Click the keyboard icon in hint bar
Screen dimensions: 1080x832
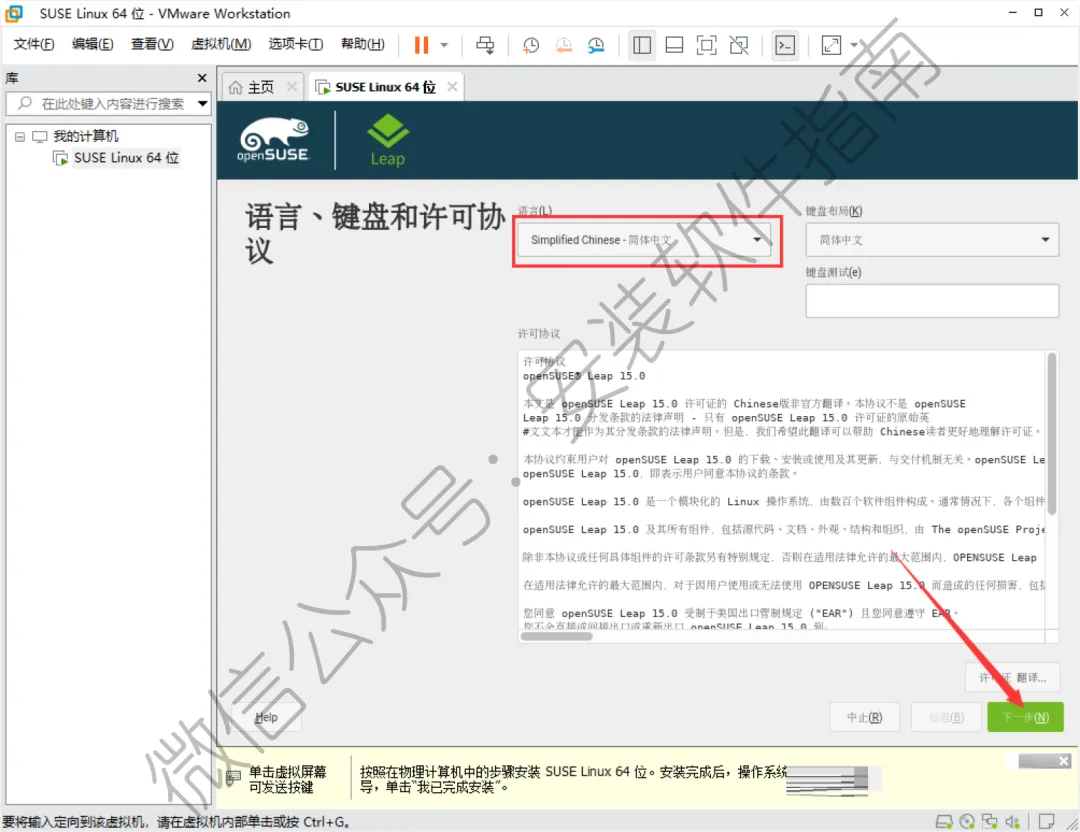pos(233,778)
